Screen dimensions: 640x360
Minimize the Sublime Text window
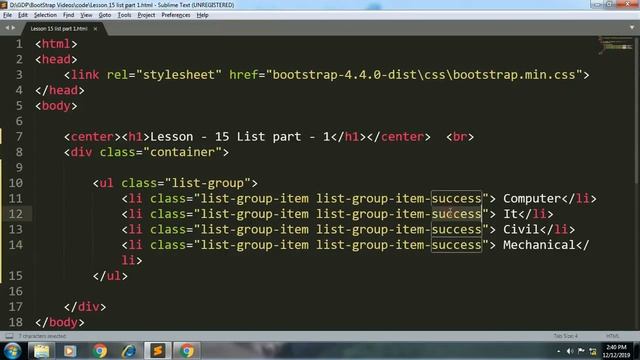597,4
